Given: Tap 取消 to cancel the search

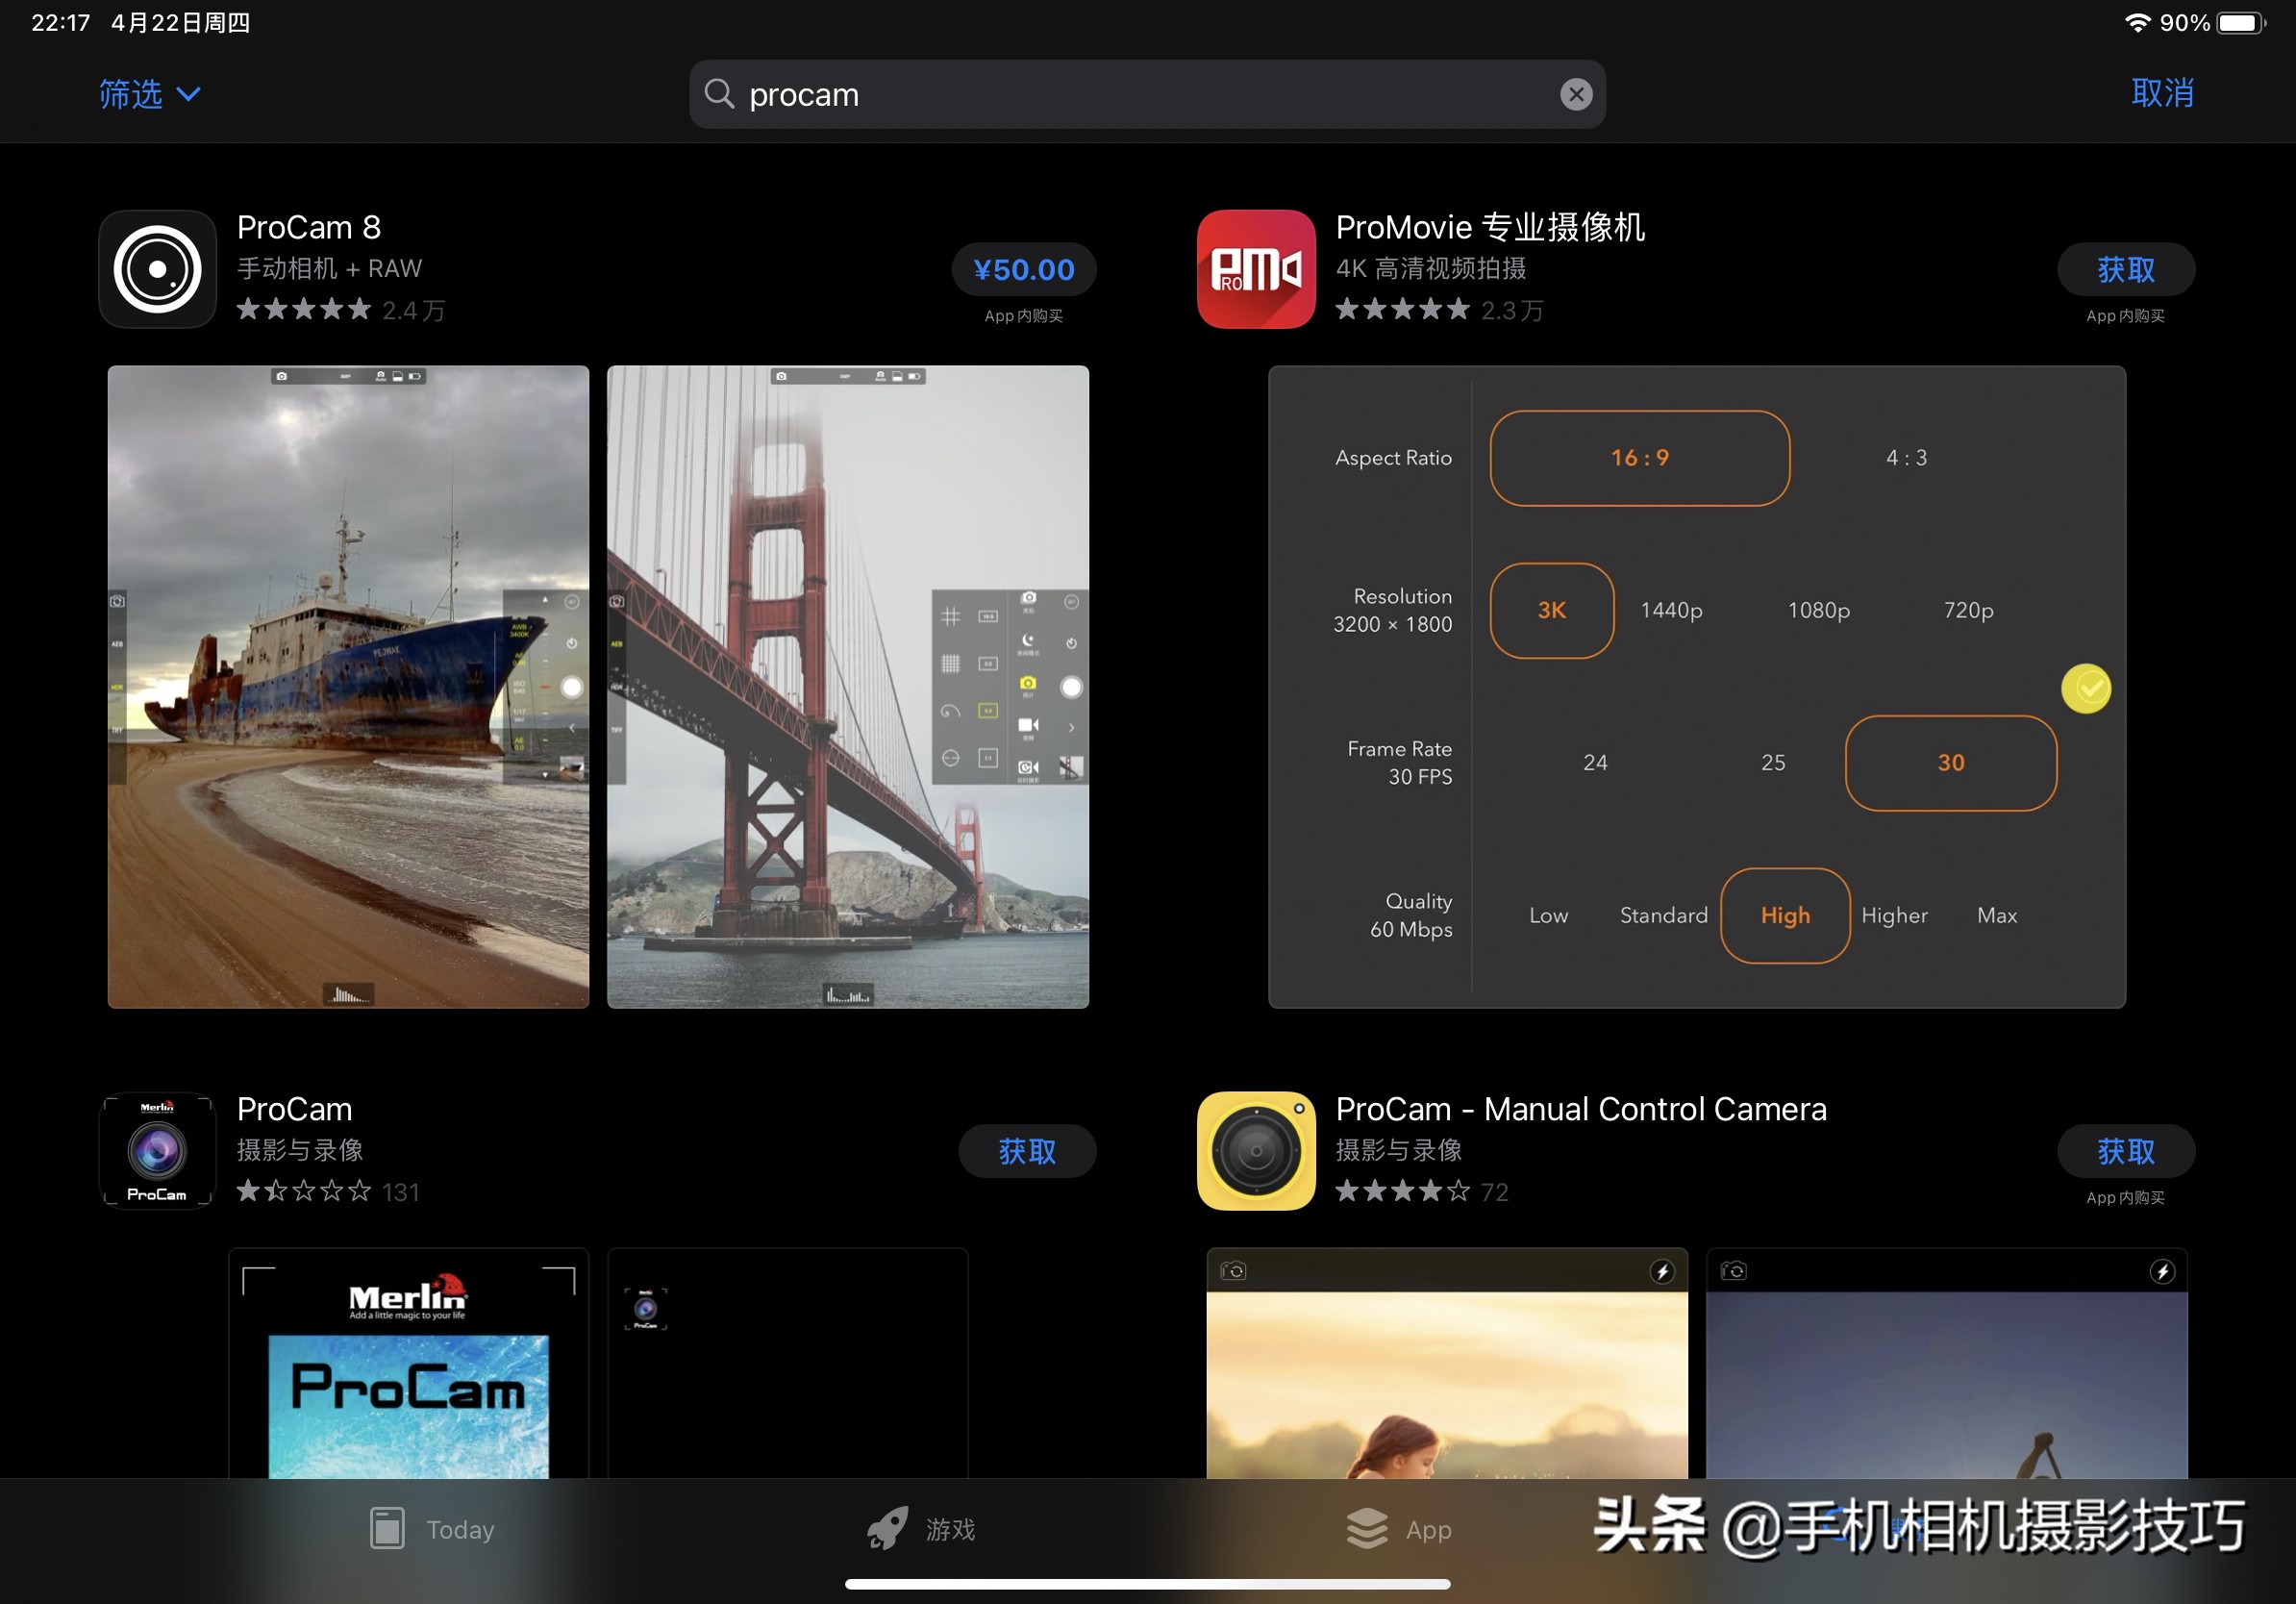Looking at the screenshot, I should (x=2162, y=93).
